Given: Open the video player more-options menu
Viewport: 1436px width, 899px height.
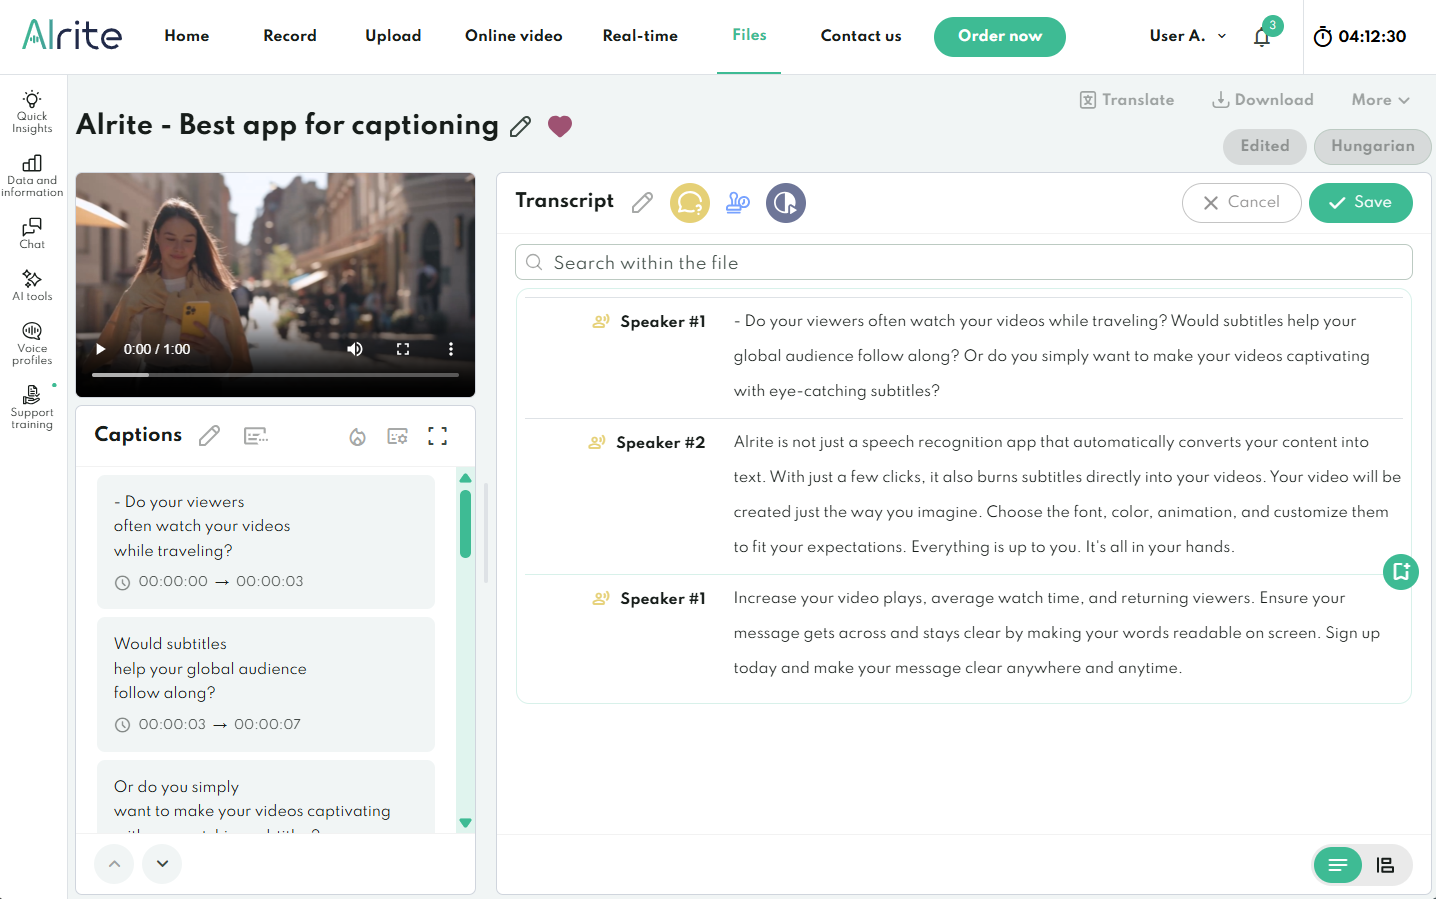Looking at the screenshot, I should coord(451,349).
